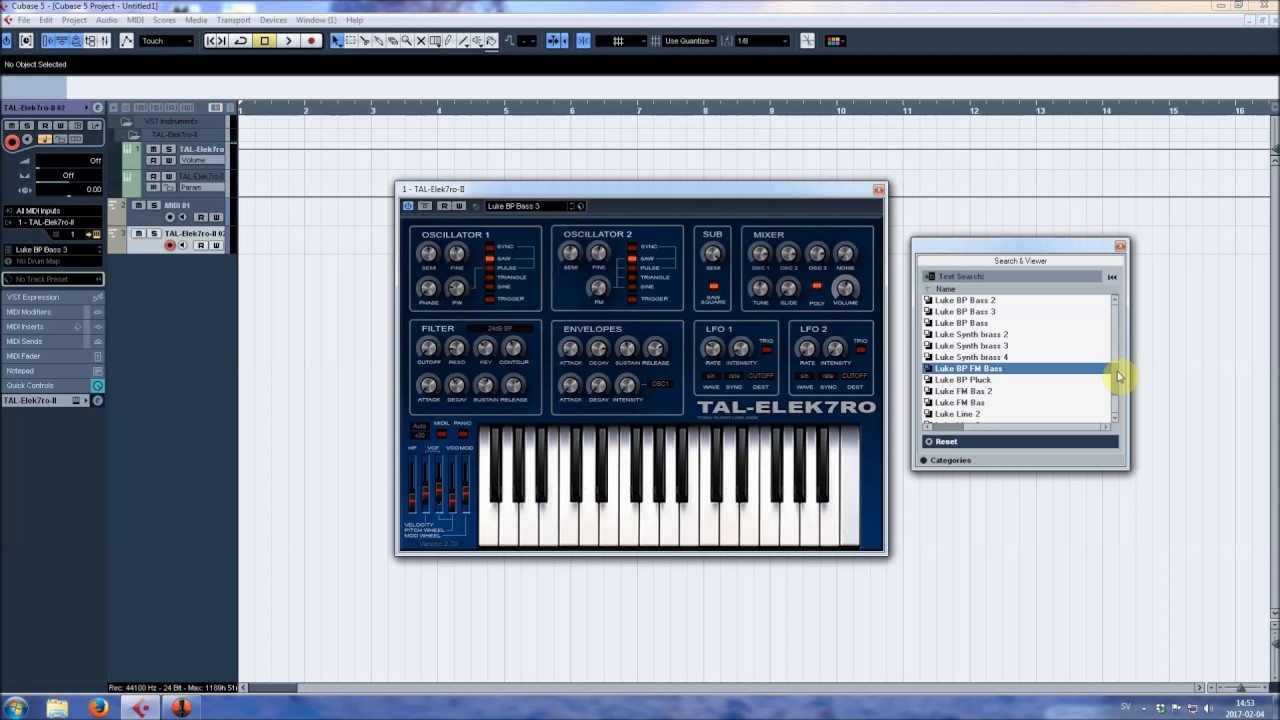Solo the MIDI 01 track
Image resolution: width=1280 pixels, height=720 pixels.
click(x=154, y=205)
